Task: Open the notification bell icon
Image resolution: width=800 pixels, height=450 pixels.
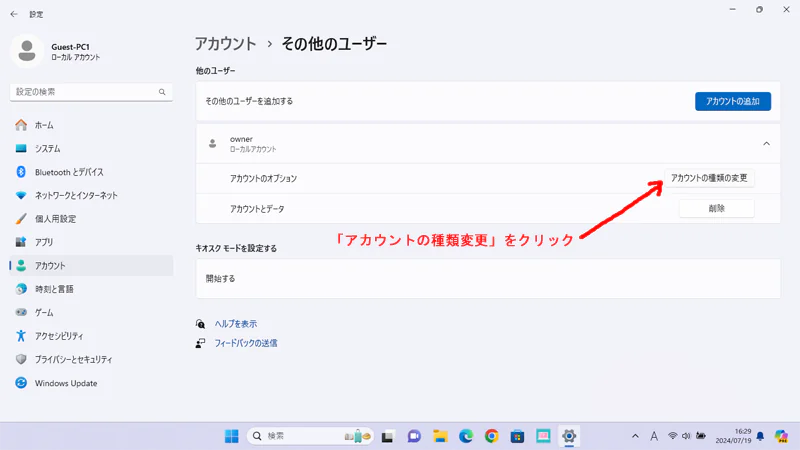Action: 760,436
